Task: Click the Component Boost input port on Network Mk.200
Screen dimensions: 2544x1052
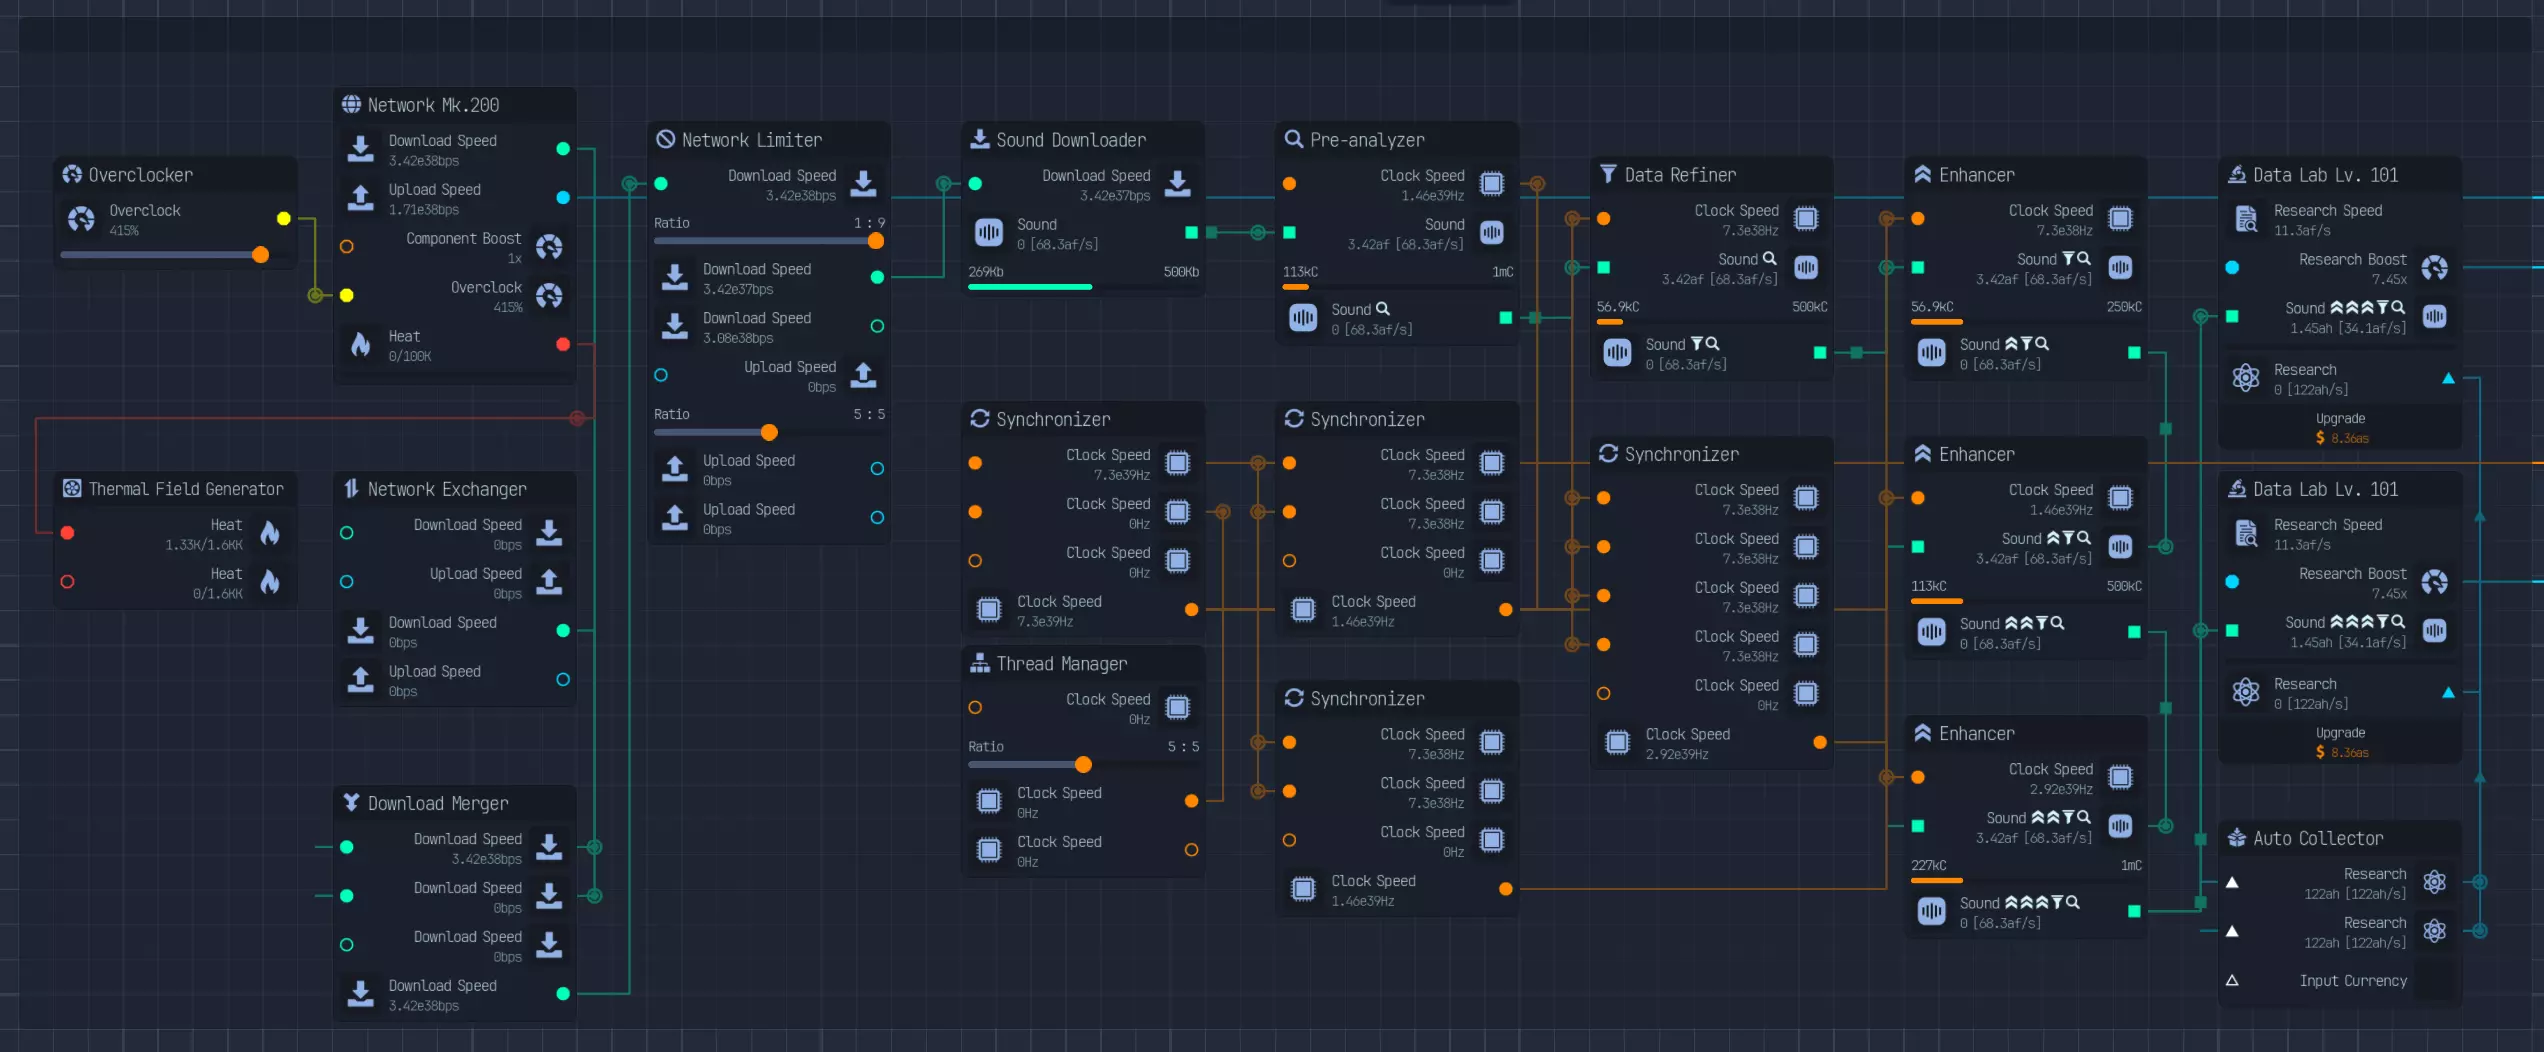Action: 347,247
